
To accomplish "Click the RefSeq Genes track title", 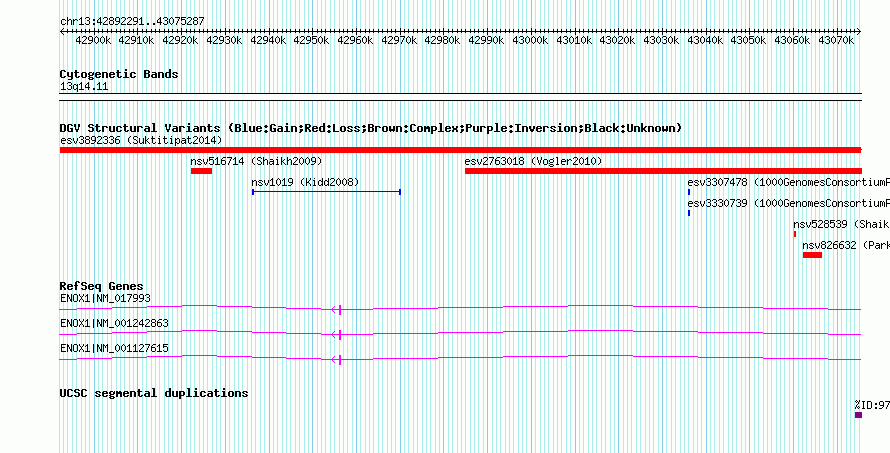I will (102, 286).
